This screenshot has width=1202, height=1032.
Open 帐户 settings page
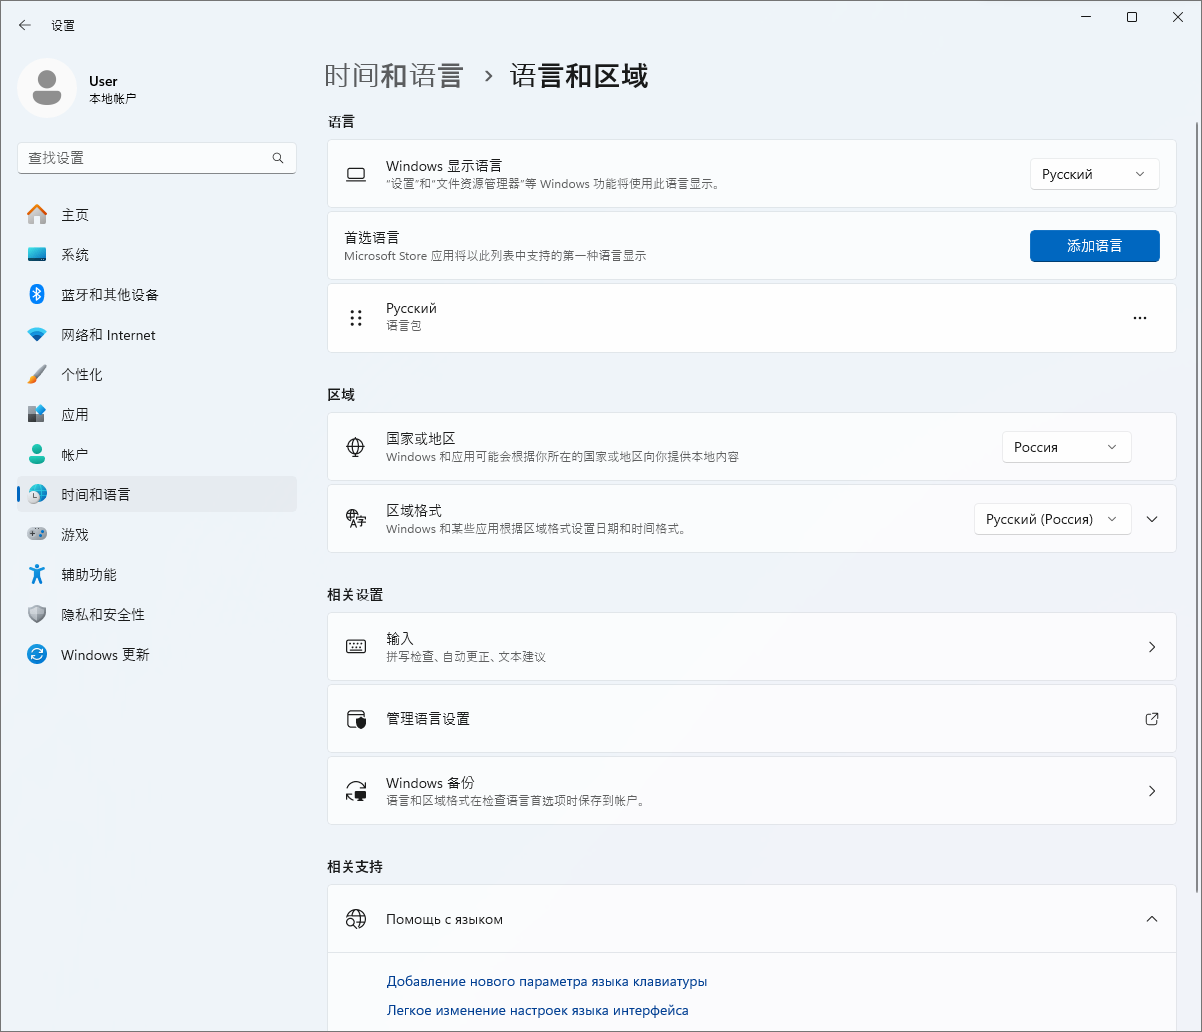pos(157,454)
